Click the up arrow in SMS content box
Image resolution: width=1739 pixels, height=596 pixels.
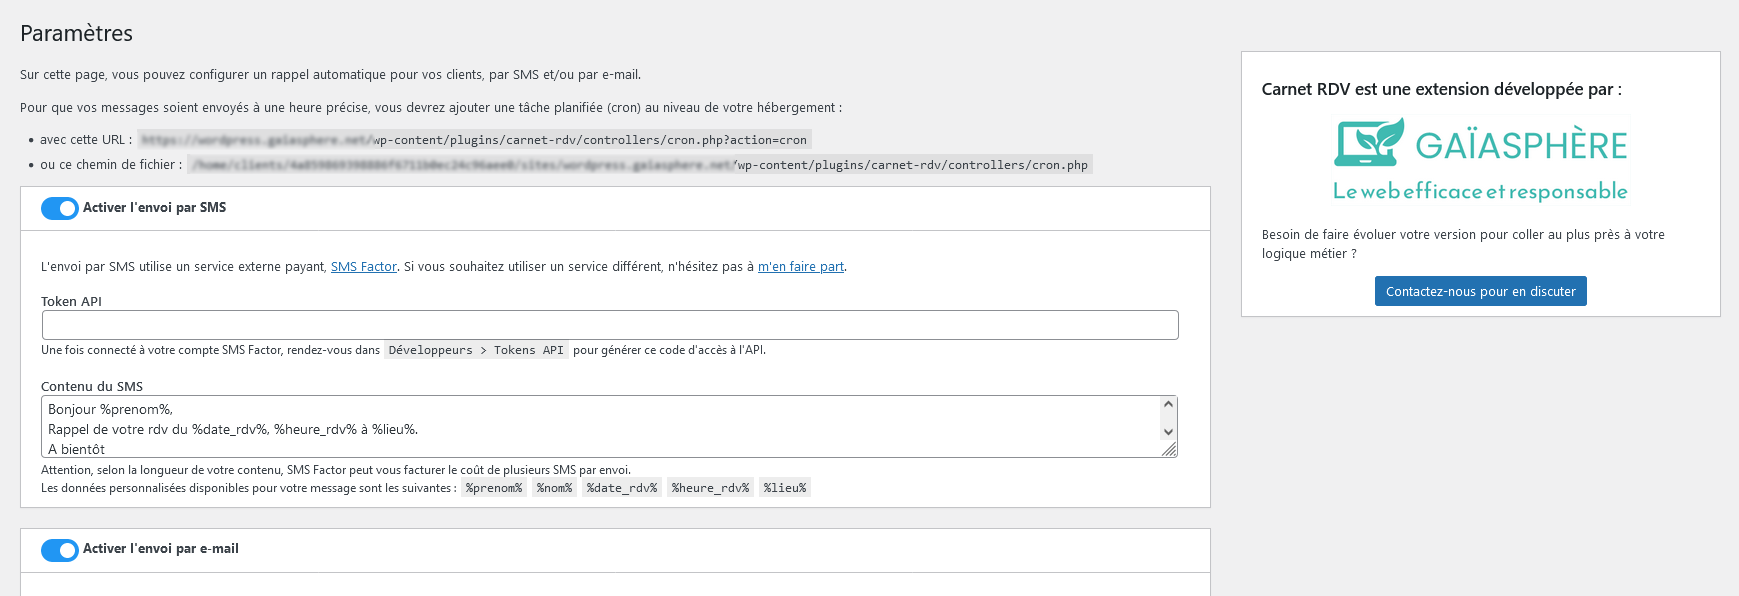pyautogui.click(x=1167, y=405)
